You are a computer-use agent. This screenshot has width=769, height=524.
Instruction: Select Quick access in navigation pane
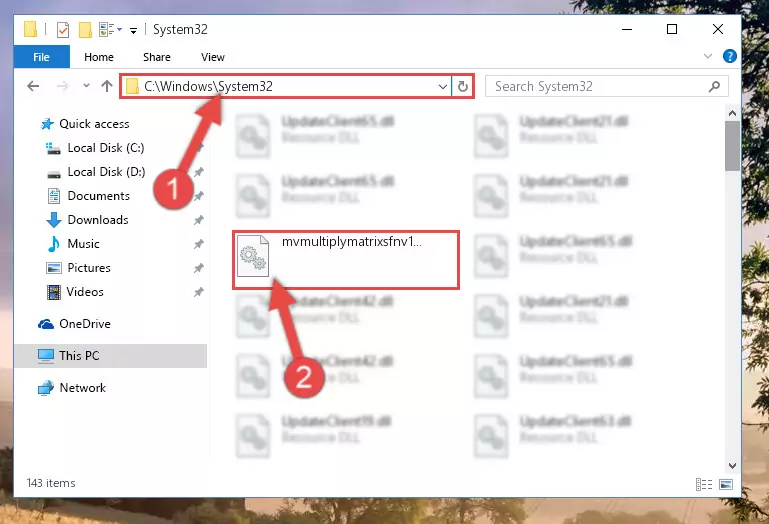click(94, 124)
